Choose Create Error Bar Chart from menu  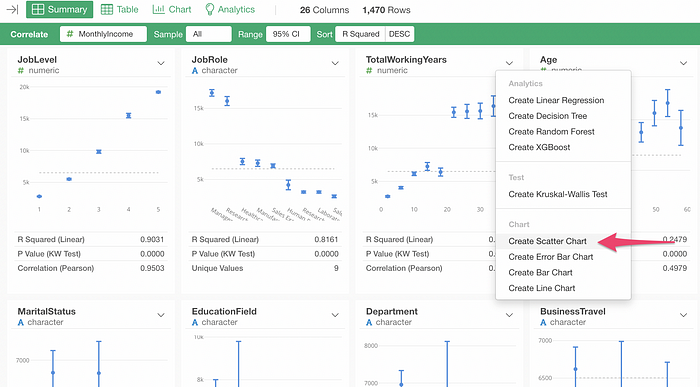pyautogui.click(x=563, y=257)
